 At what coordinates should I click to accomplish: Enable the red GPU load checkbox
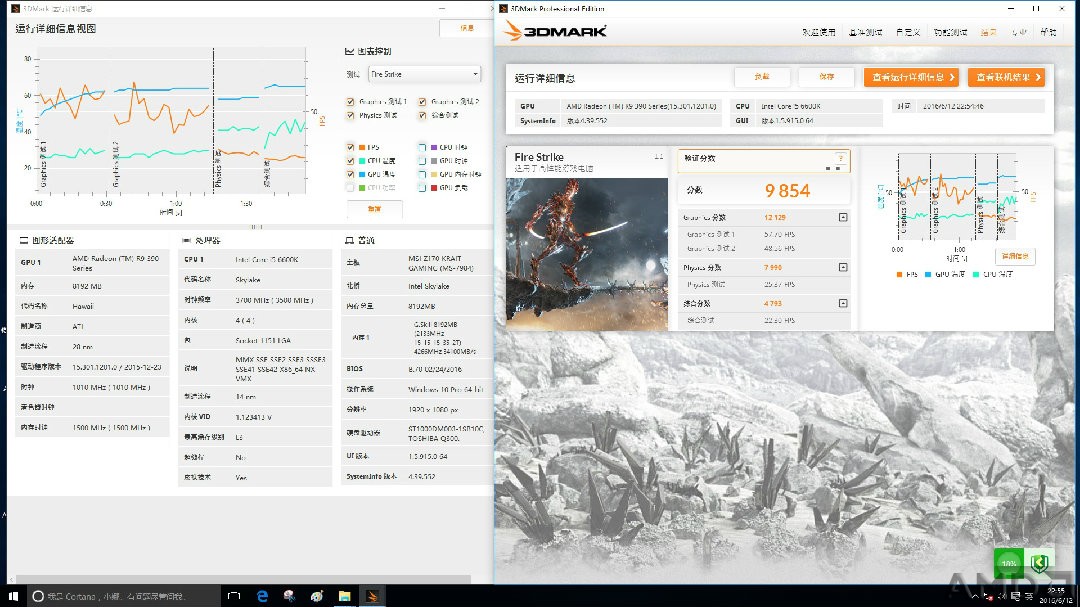422,188
